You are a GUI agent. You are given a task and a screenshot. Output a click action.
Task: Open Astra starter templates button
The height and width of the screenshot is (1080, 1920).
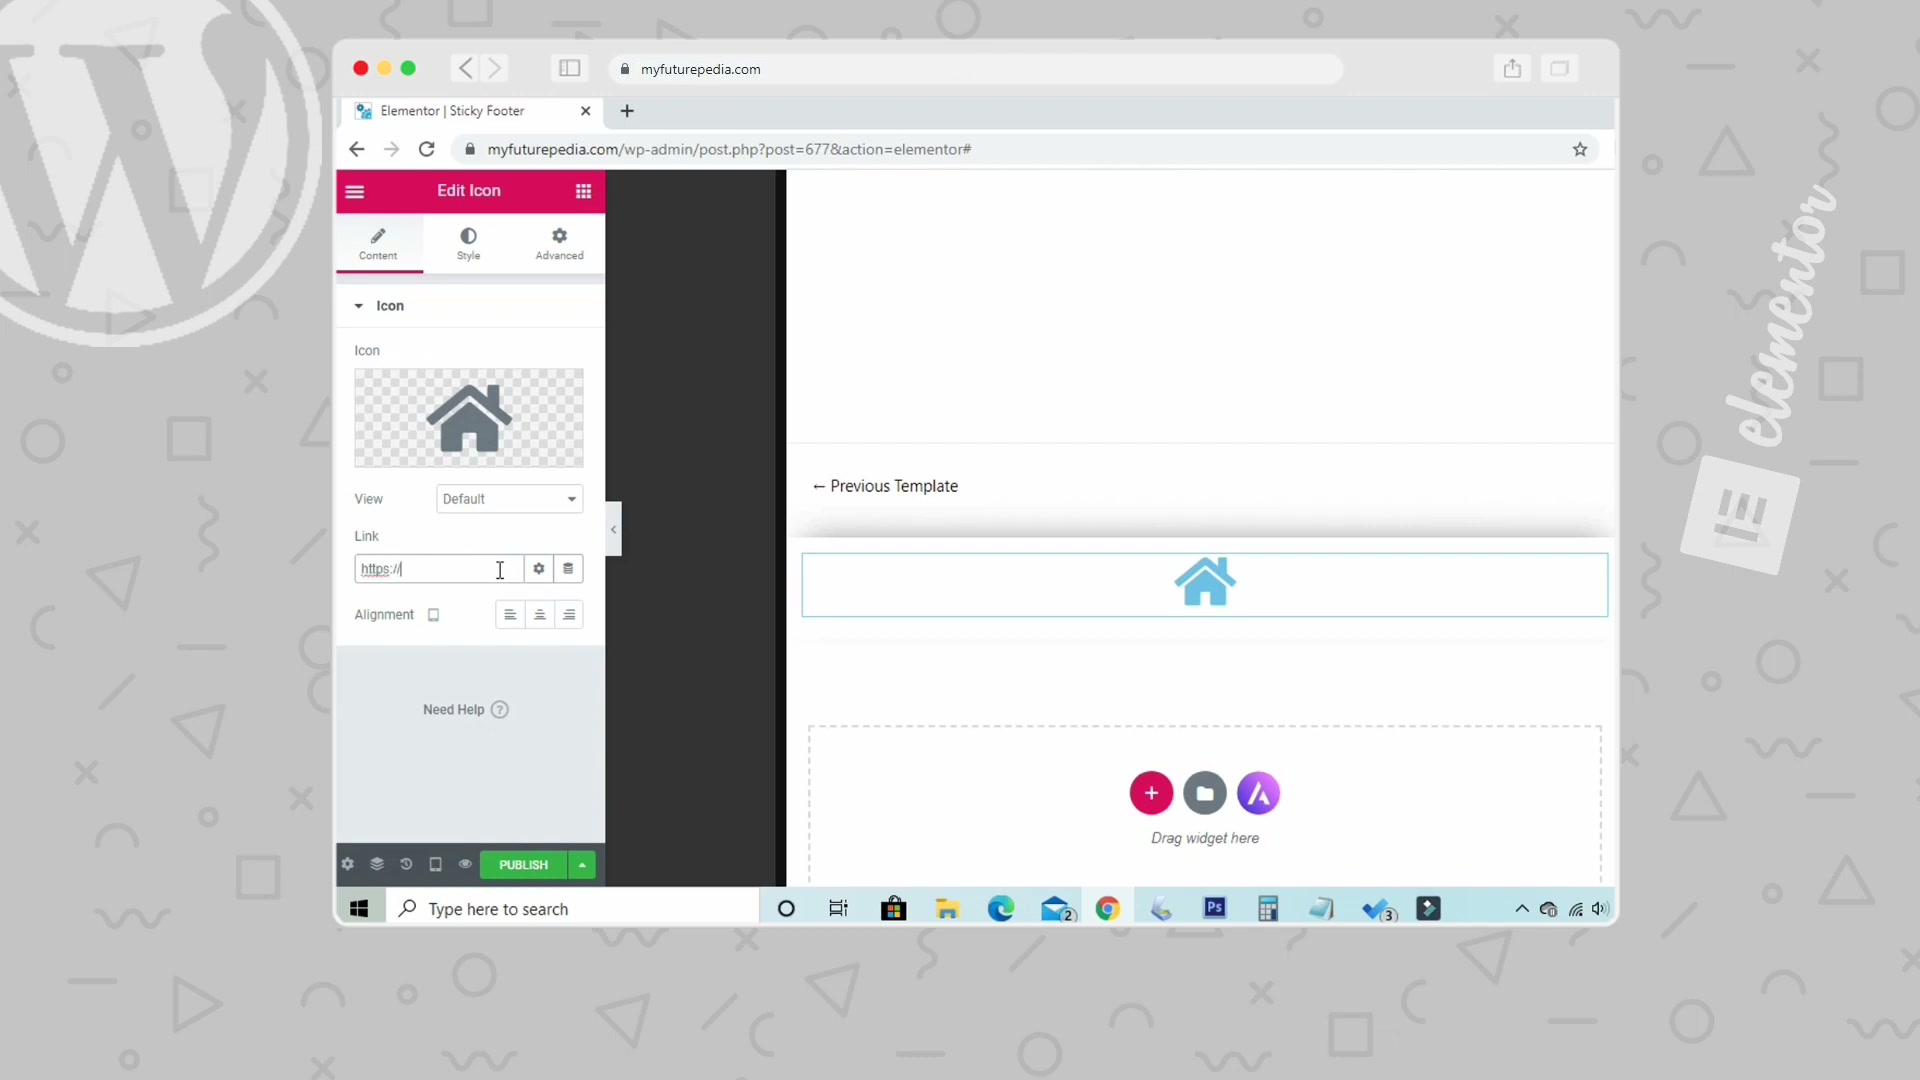pyautogui.click(x=1258, y=793)
